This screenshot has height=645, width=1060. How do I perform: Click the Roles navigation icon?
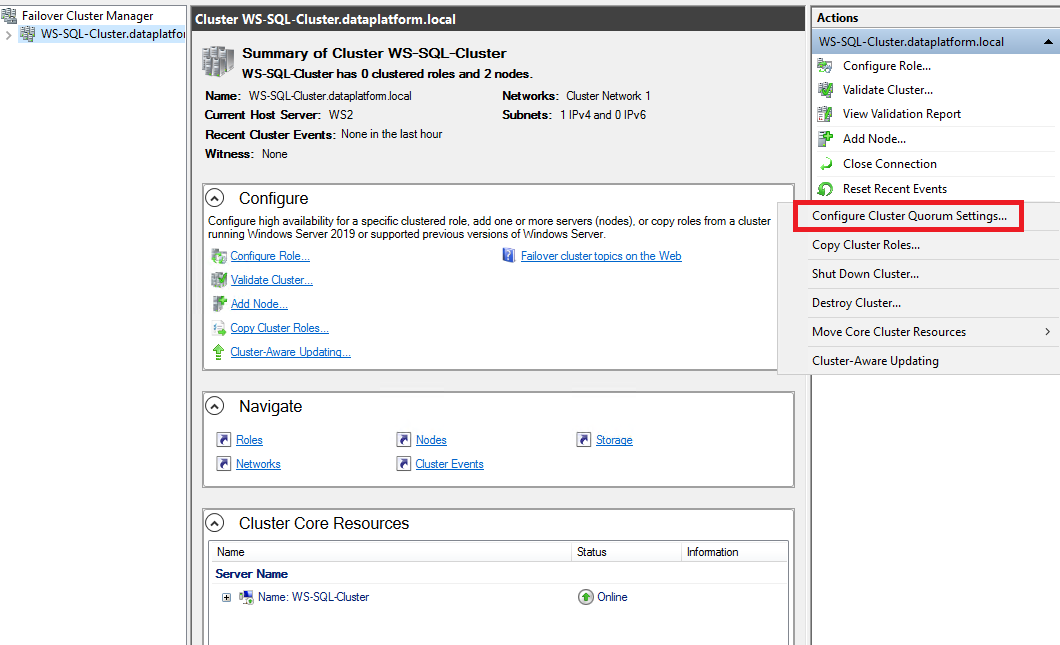(226, 440)
